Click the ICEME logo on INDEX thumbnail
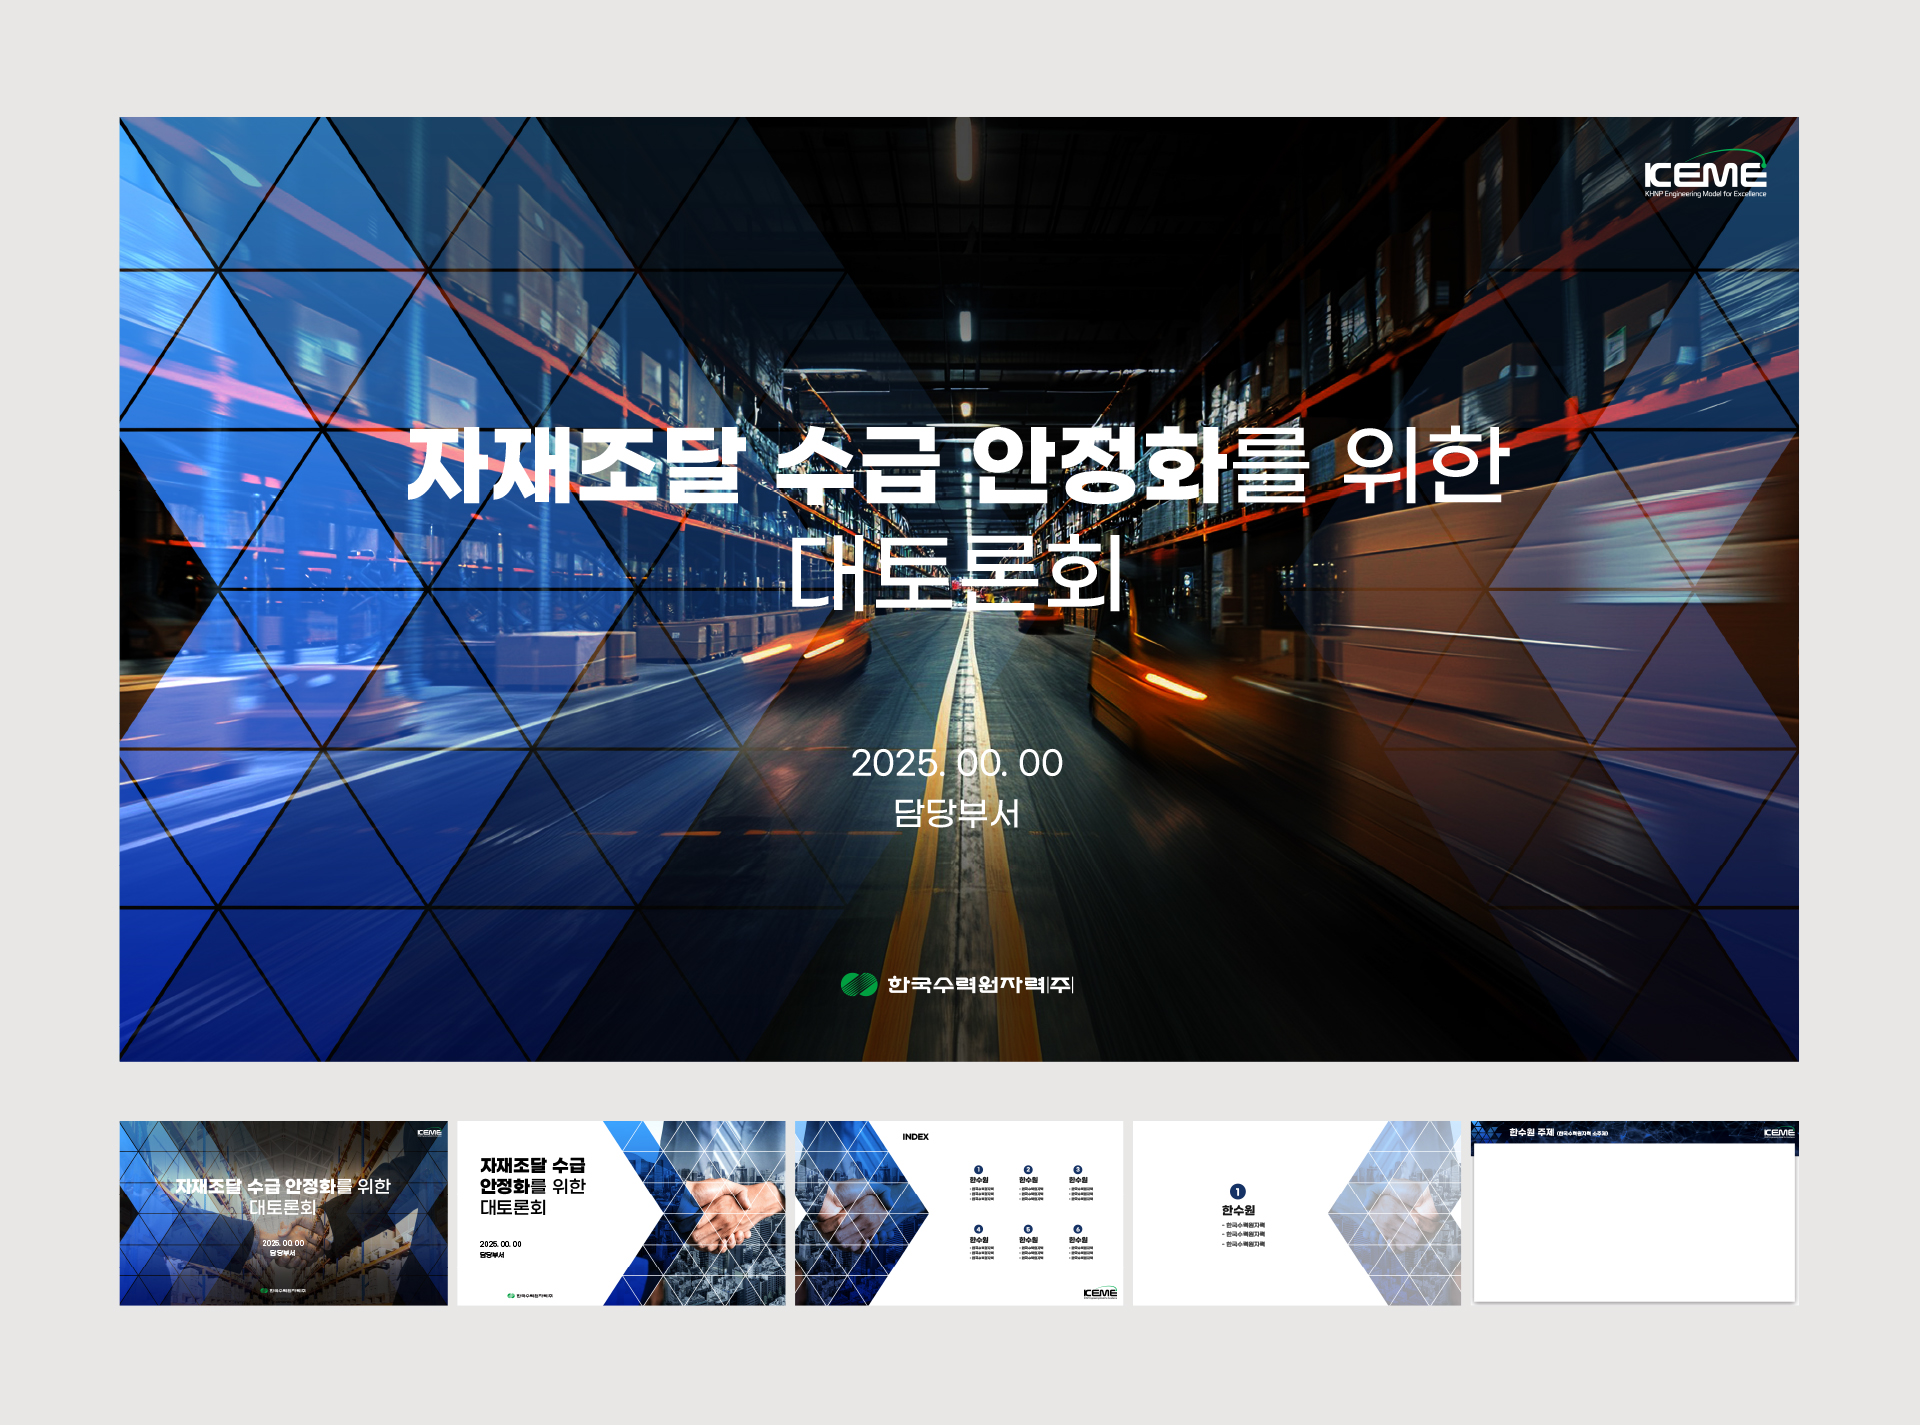The height and width of the screenshot is (1425, 1920). pos(1099,1293)
